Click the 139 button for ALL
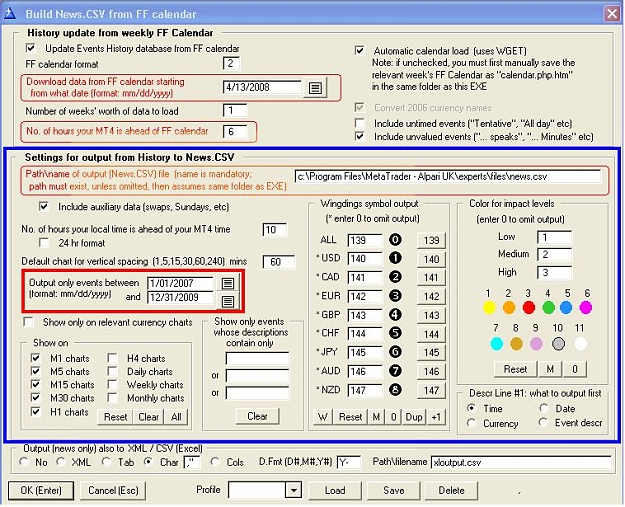This screenshot has height=507, width=625. coord(431,240)
